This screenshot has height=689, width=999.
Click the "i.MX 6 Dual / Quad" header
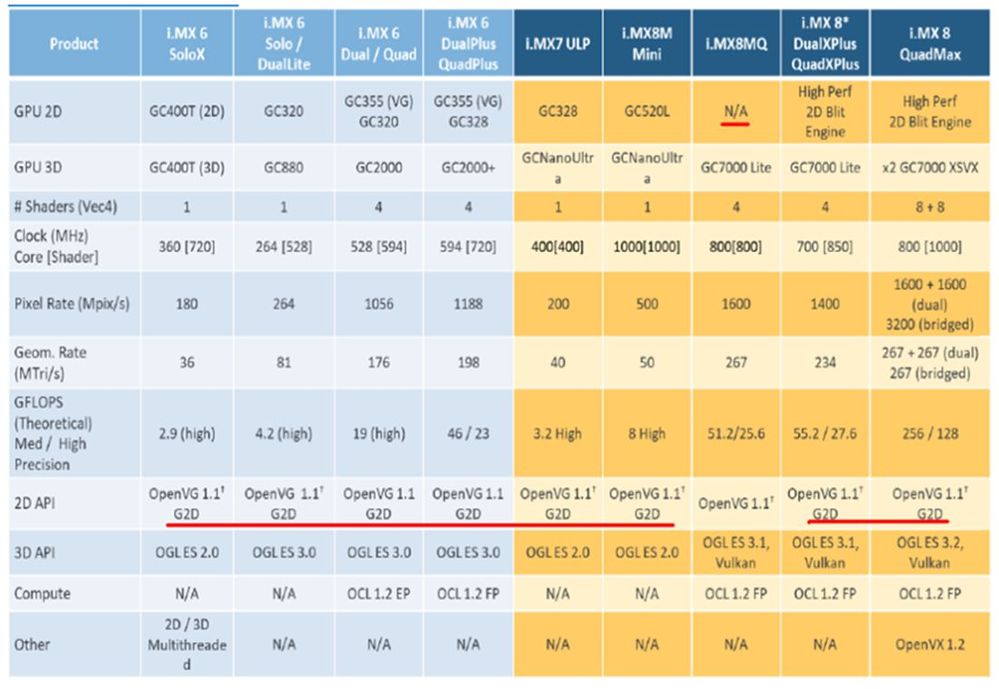pos(378,43)
